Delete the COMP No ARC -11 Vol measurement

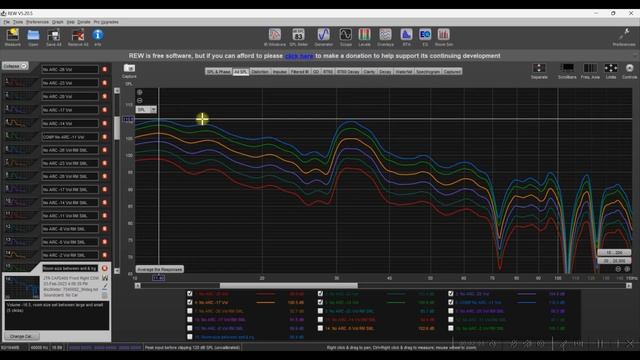point(104,137)
